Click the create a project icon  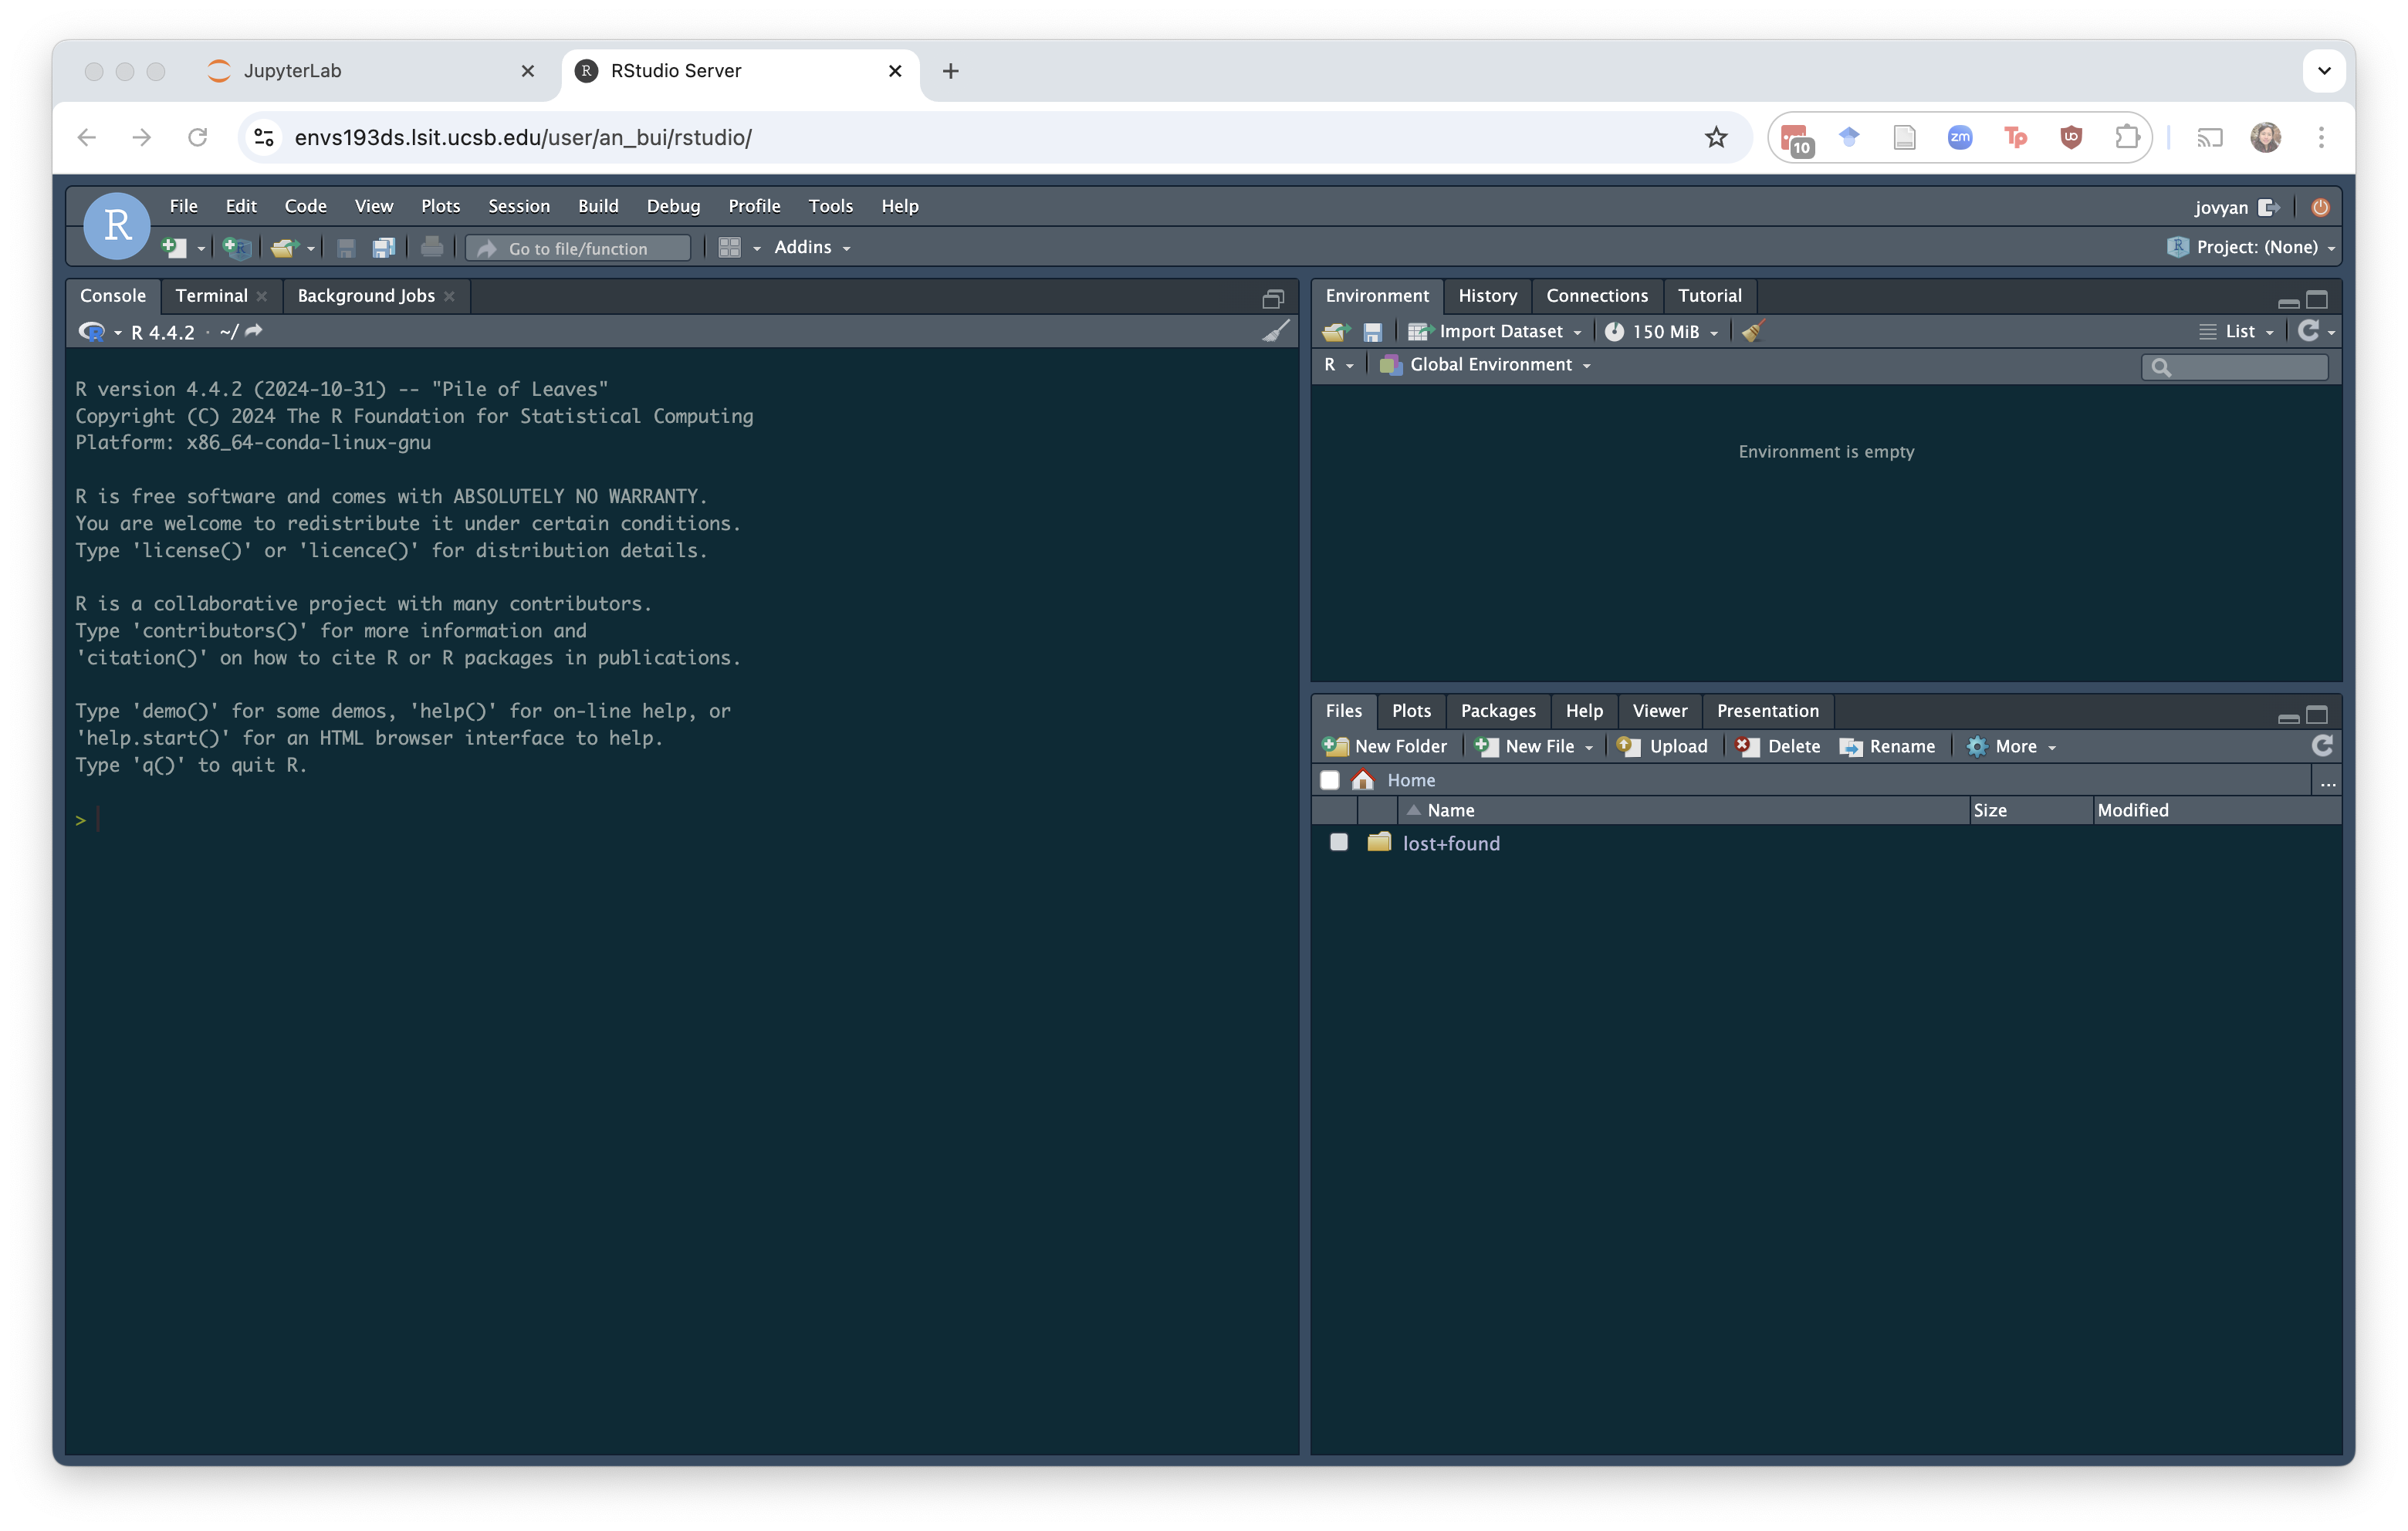(x=237, y=247)
